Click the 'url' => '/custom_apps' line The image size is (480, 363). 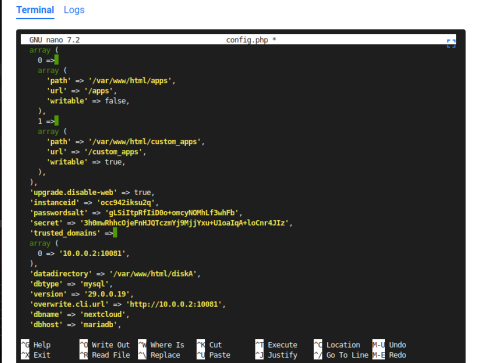(96, 152)
